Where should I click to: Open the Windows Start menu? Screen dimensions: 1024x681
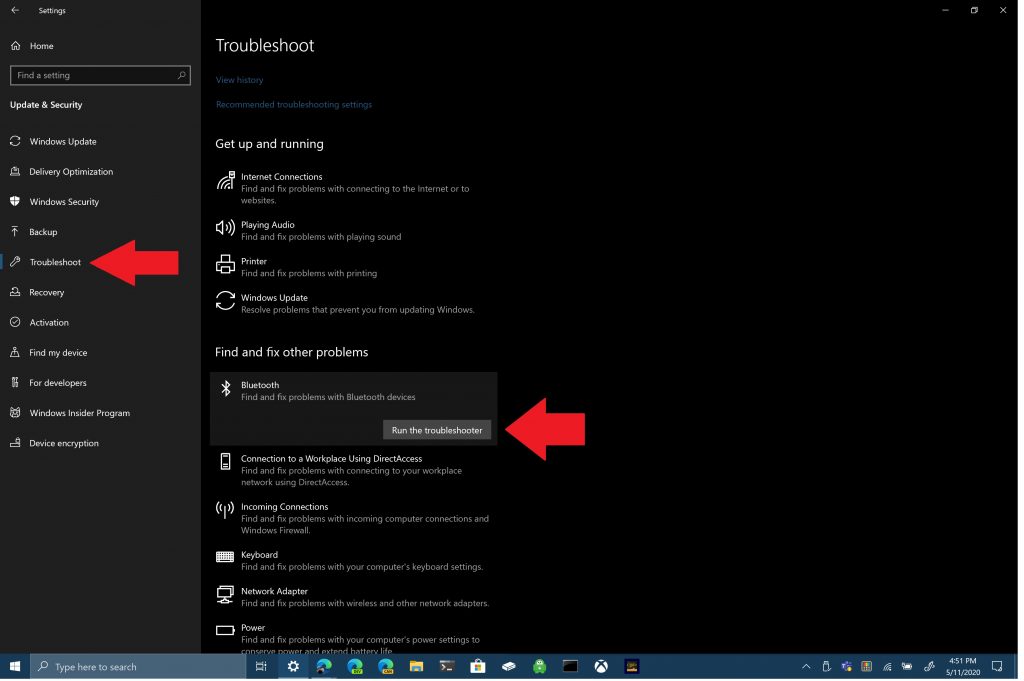tap(15, 668)
